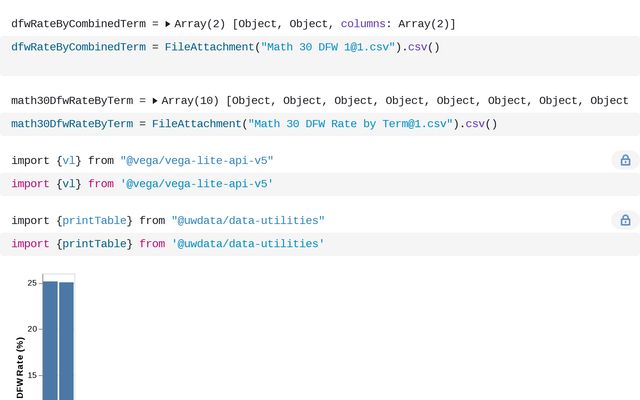
Task: Click the vl name in the import output
Action: pyautogui.click(x=68, y=160)
